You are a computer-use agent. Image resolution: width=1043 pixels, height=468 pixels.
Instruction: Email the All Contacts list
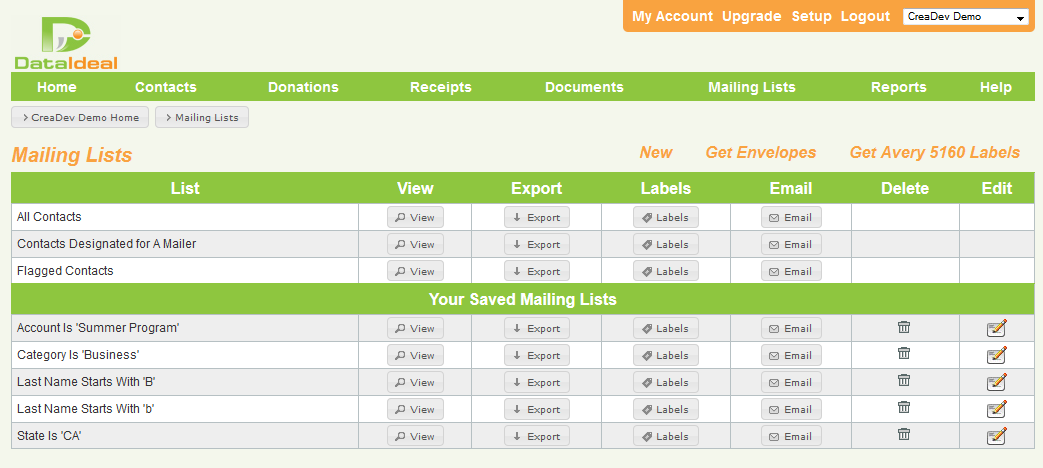[792, 217]
